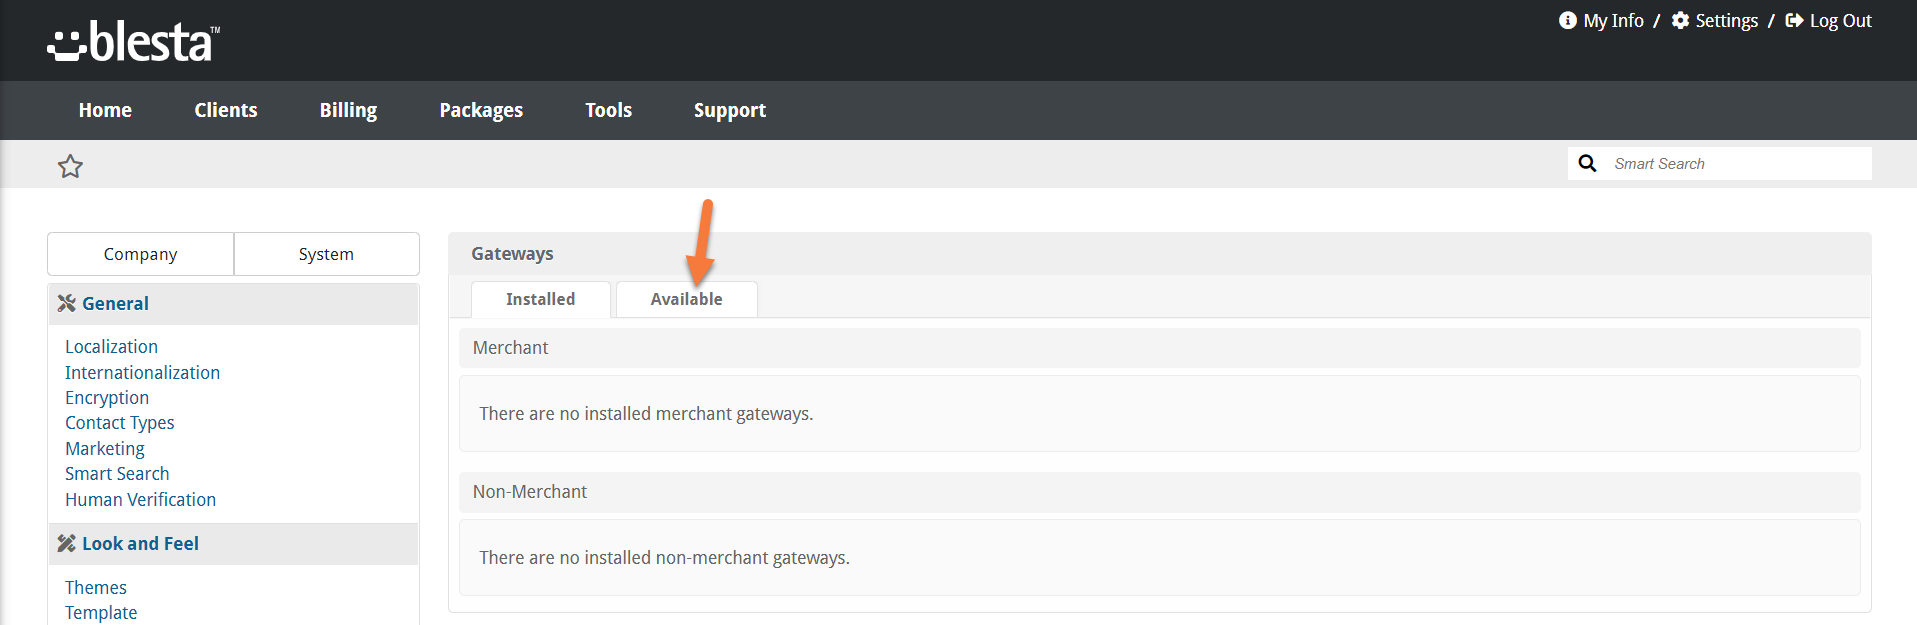Image resolution: width=1917 pixels, height=625 pixels.
Task: Click the Log Out arrow icon
Action: click(x=1794, y=21)
